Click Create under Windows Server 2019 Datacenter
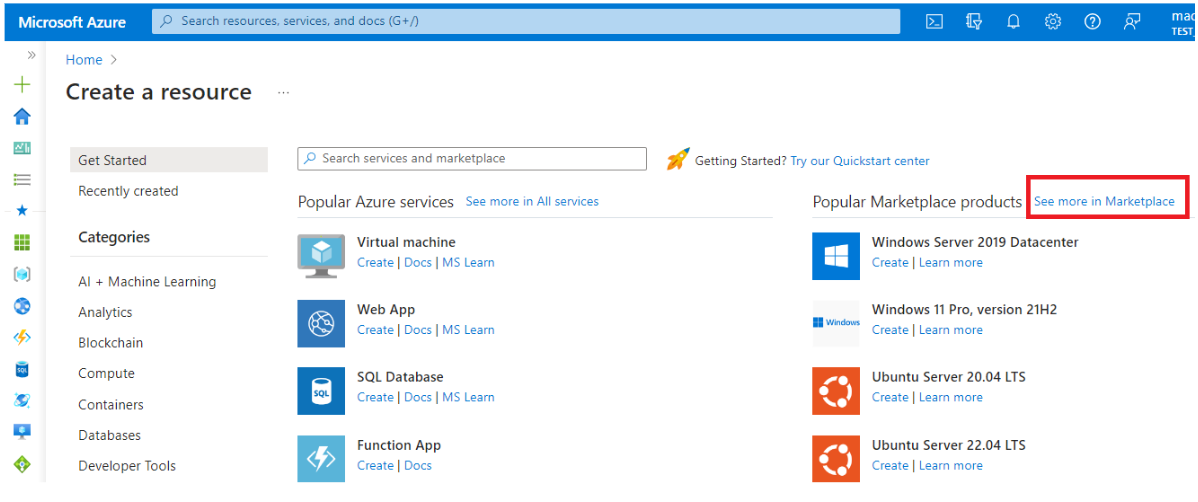The image size is (1198, 502). pyautogui.click(x=890, y=262)
